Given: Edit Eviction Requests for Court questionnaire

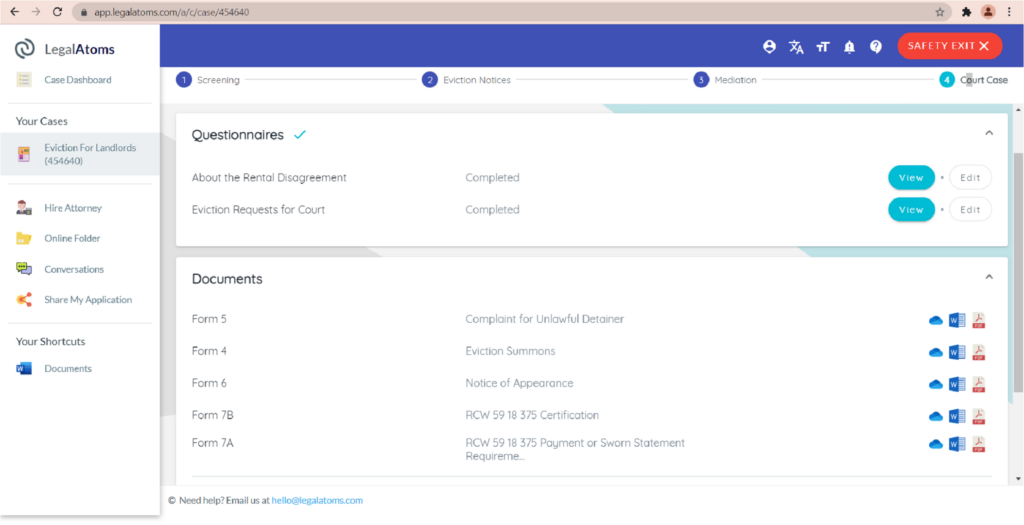Looking at the screenshot, I should click(970, 210).
